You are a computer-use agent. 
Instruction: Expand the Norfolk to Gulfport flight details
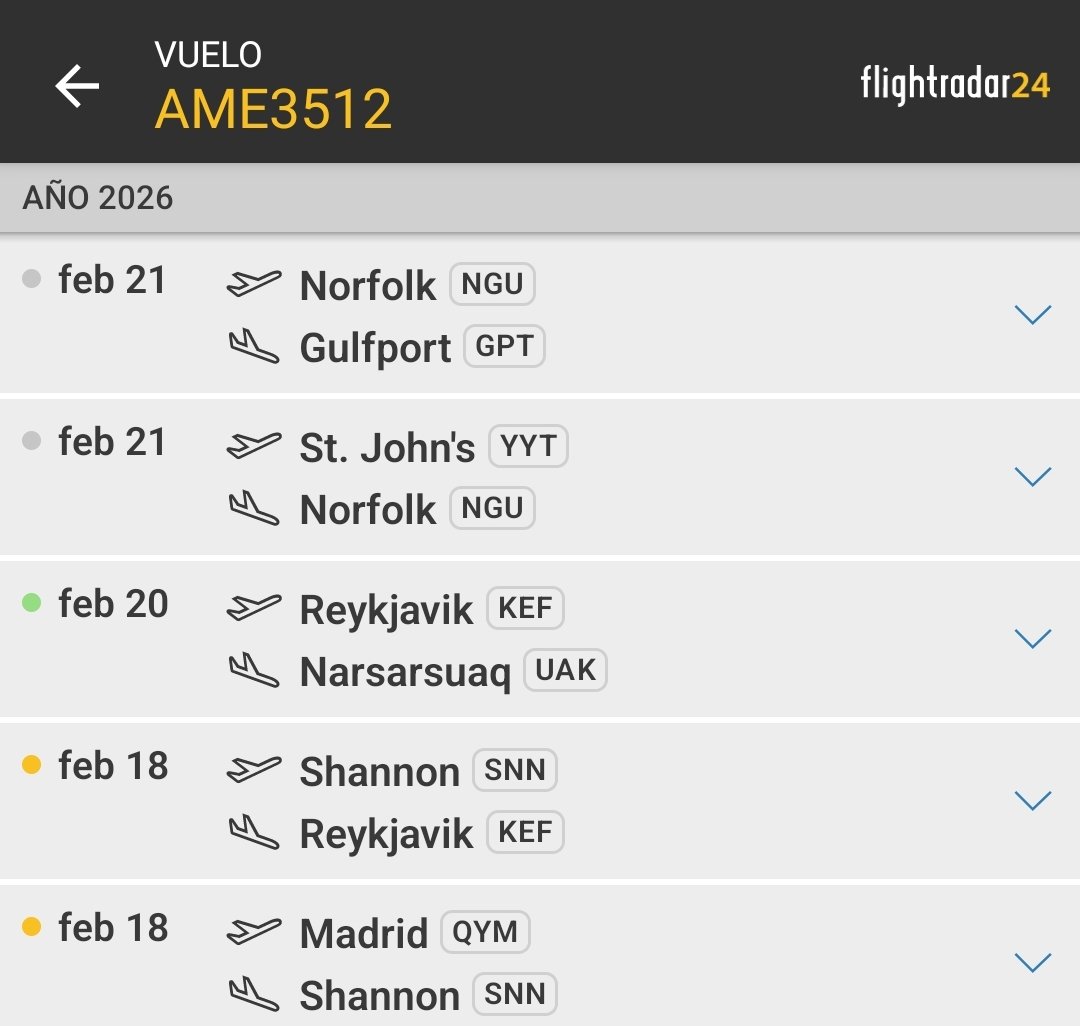pyautogui.click(x=1032, y=315)
